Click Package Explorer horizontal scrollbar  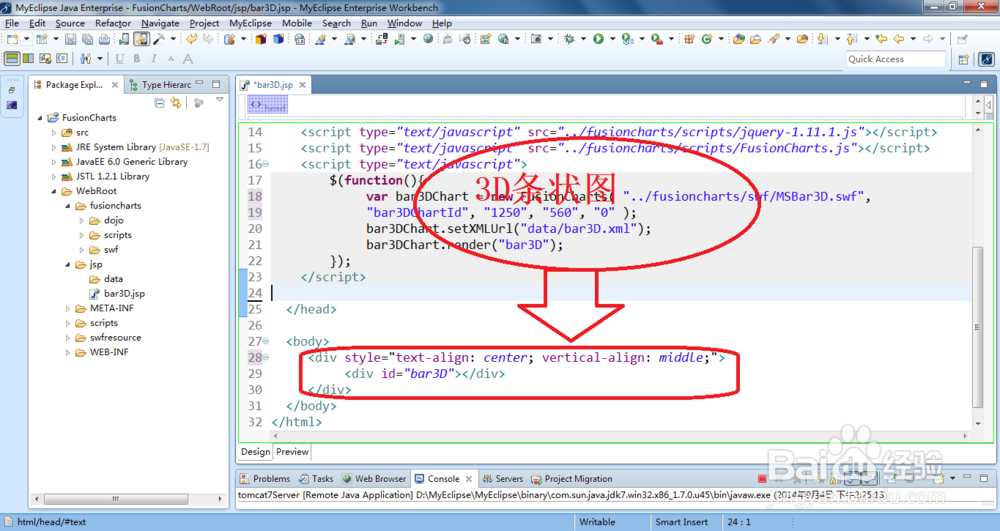115,498
